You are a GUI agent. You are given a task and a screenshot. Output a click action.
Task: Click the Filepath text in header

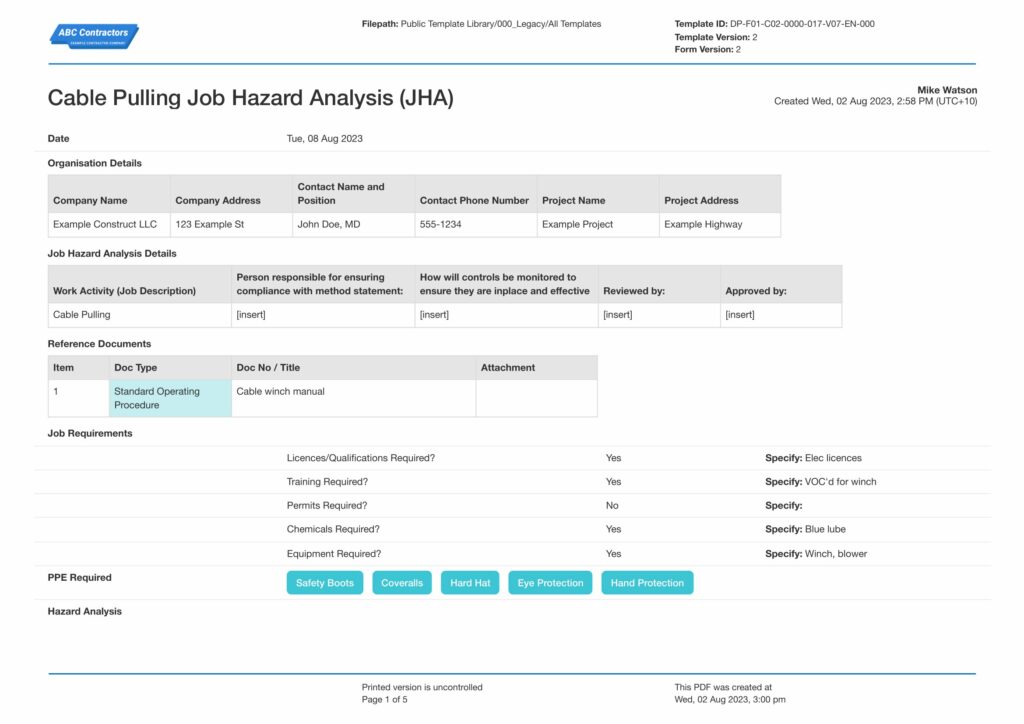(x=481, y=24)
